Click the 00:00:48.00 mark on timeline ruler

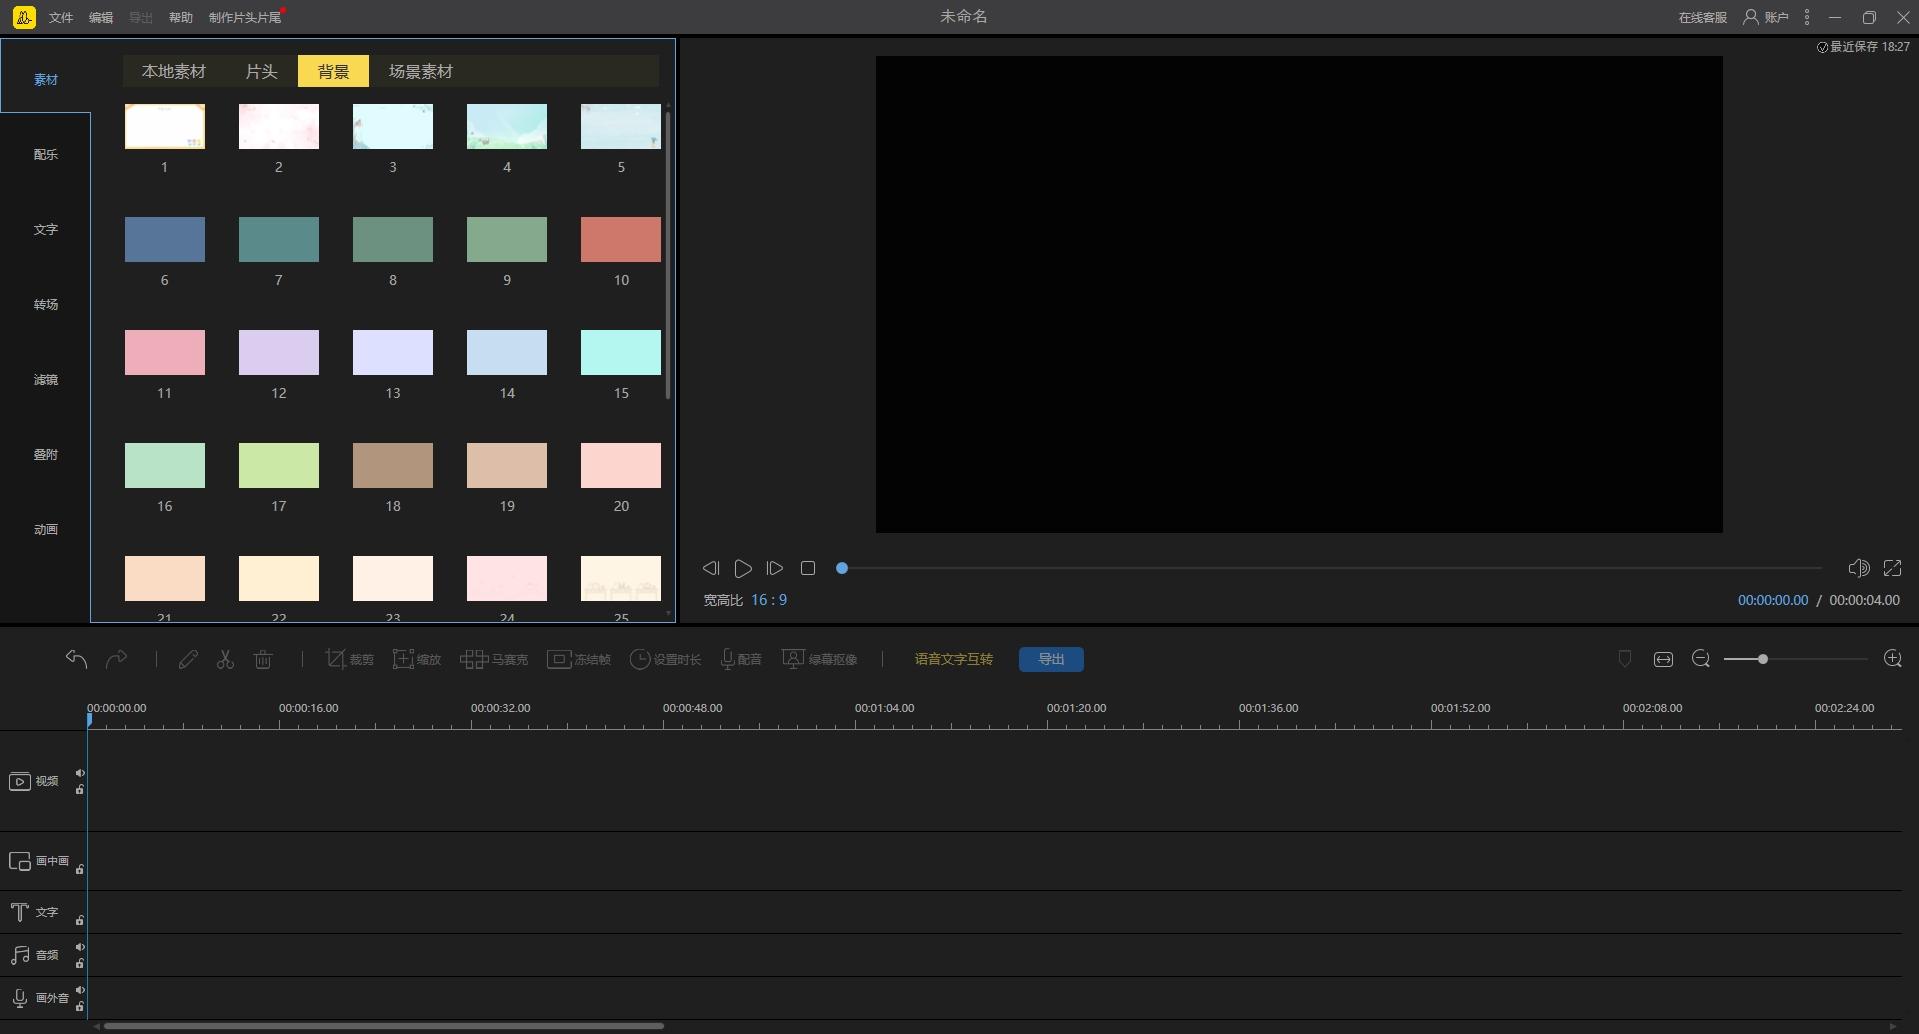[692, 708]
